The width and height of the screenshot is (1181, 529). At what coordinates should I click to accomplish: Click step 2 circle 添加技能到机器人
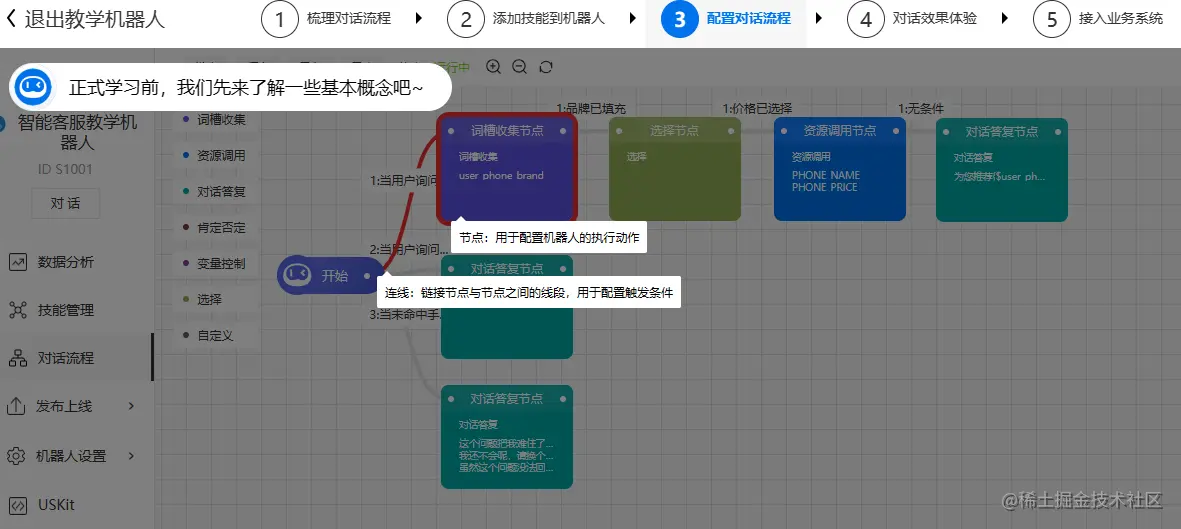coord(465,19)
